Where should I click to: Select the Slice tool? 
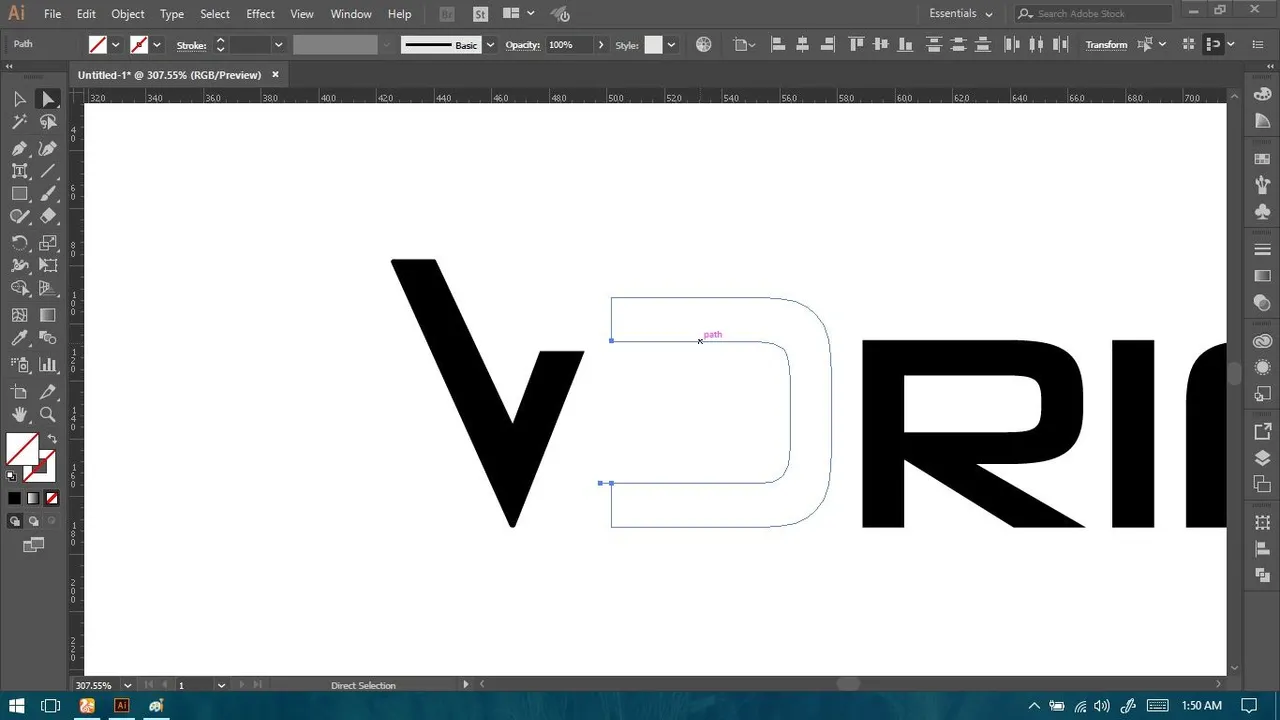(x=48, y=391)
